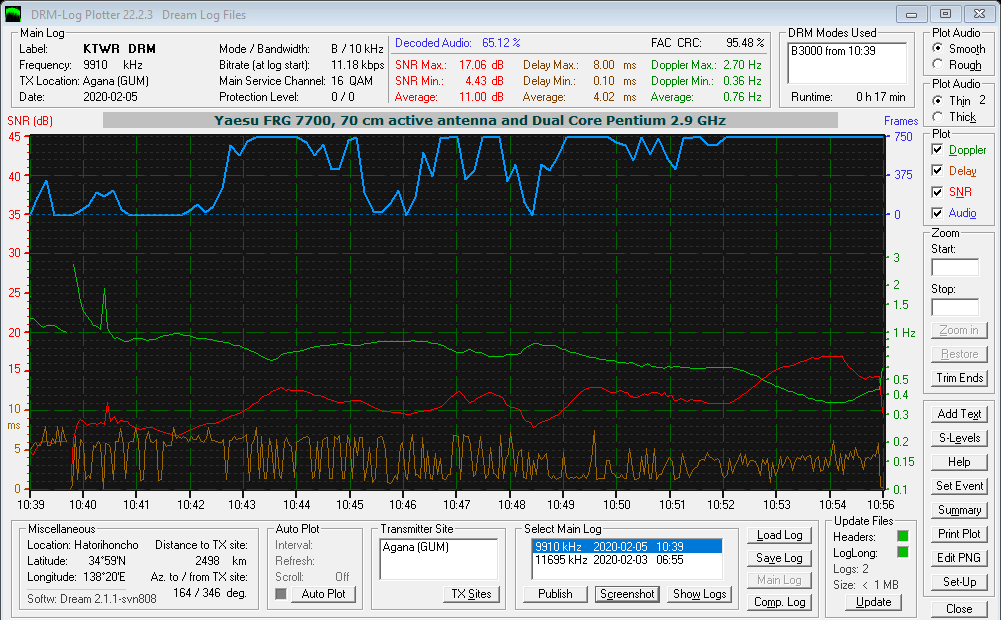Click the Runtime 0 h 17 min value
1001x620 pixels.
coord(881,97)
